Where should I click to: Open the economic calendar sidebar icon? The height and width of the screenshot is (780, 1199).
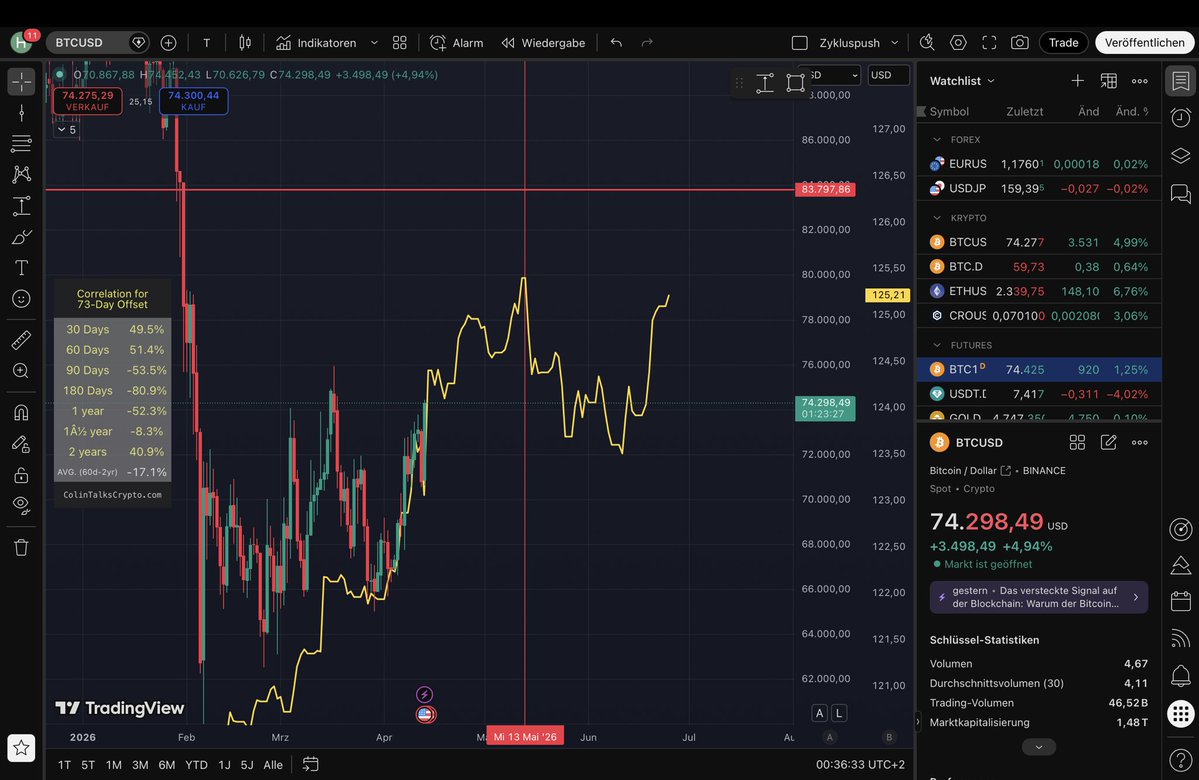point(1181,600)
